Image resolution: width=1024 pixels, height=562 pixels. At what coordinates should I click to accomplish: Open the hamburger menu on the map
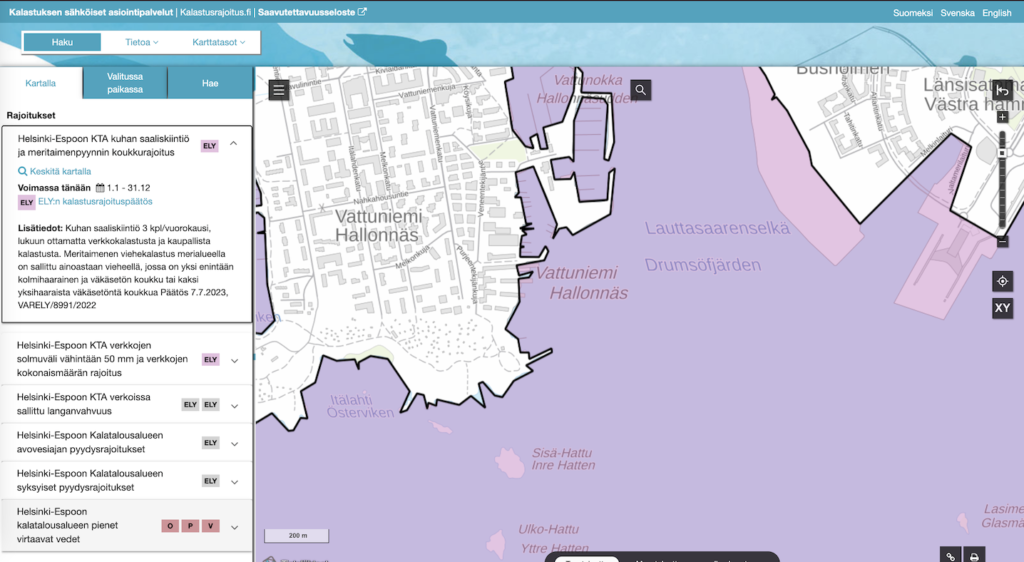[x=279, y=90]
